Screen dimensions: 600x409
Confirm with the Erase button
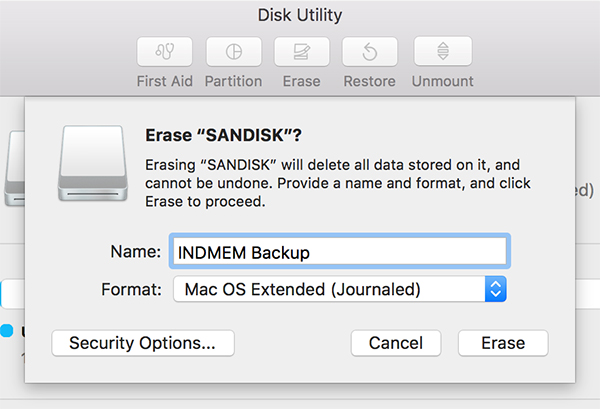[x=503, y=343]
